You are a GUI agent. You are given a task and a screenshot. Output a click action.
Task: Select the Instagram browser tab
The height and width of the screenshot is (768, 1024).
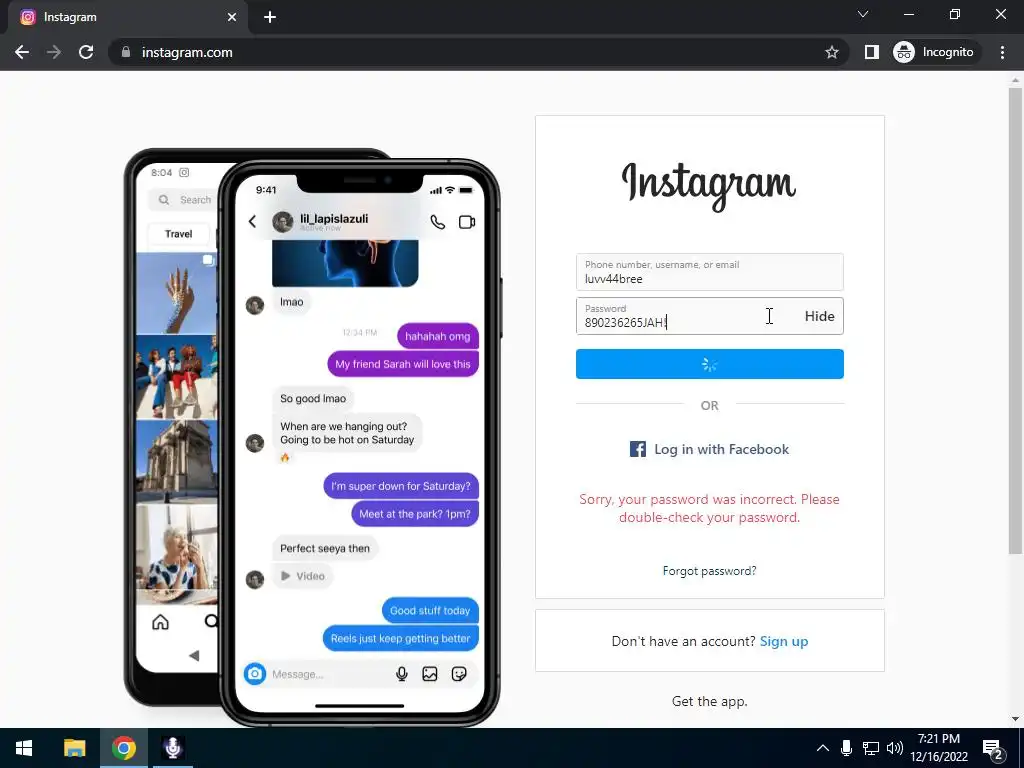[127, 17]
